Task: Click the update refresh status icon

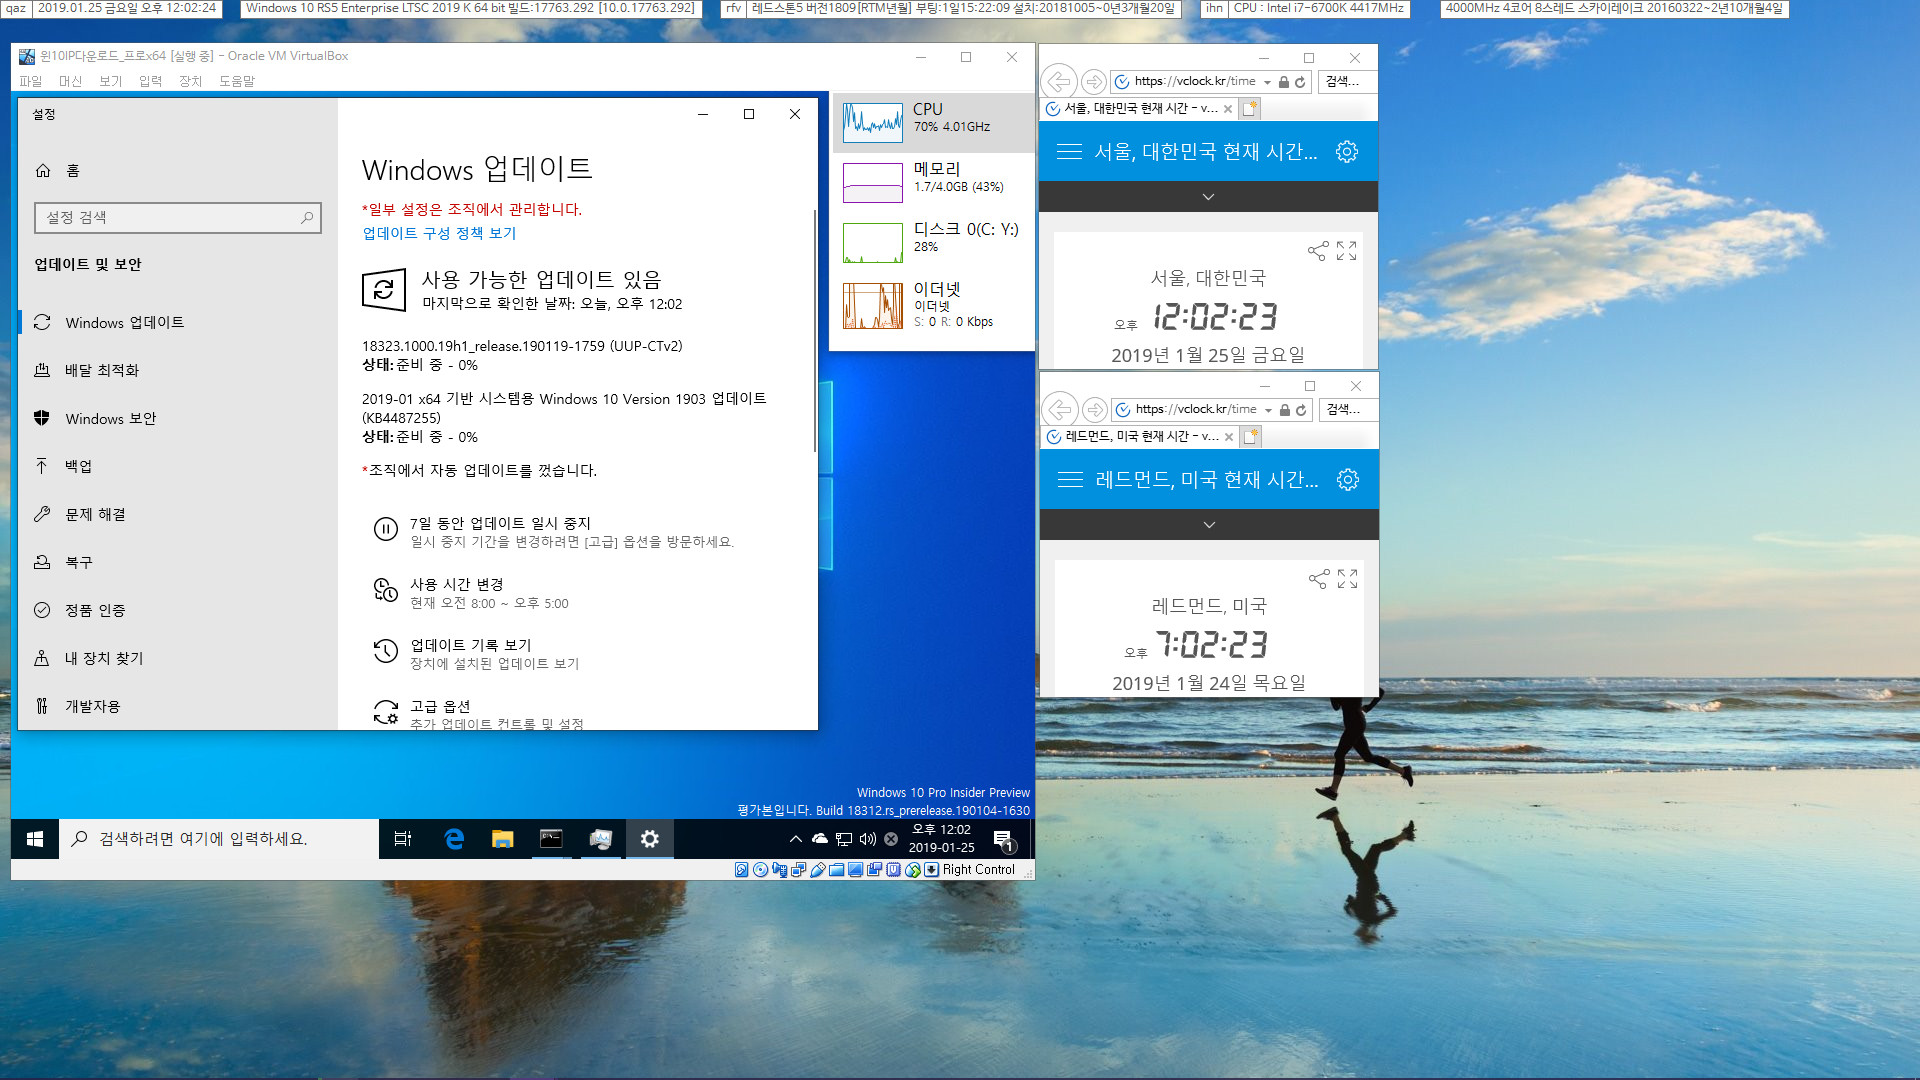Action: [384, 290]
